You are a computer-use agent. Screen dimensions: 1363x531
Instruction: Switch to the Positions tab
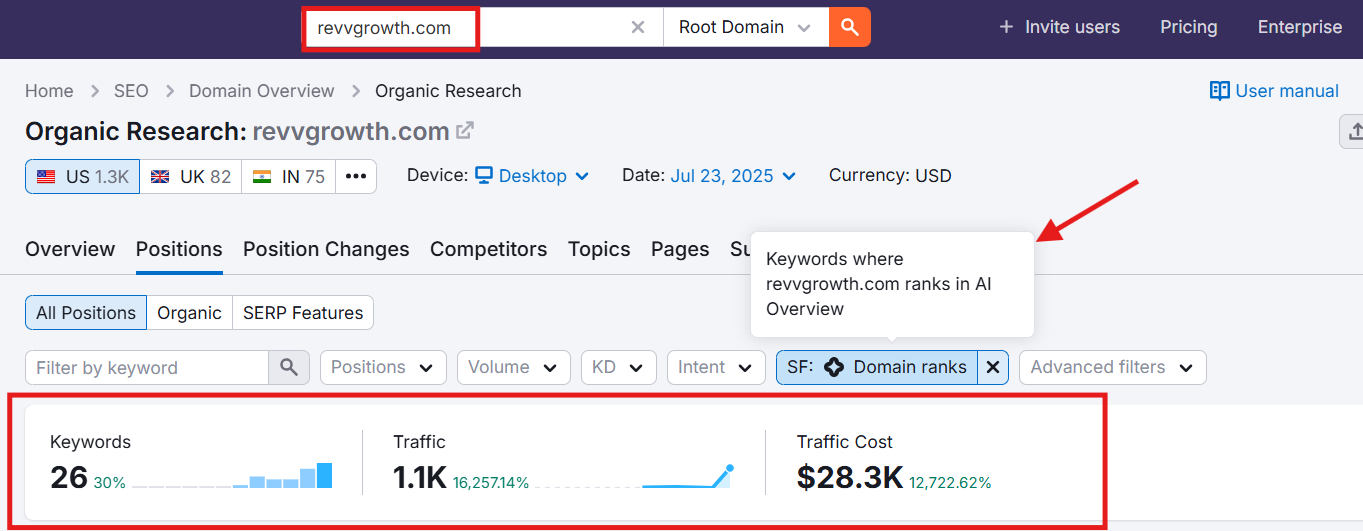pos(179,249)
